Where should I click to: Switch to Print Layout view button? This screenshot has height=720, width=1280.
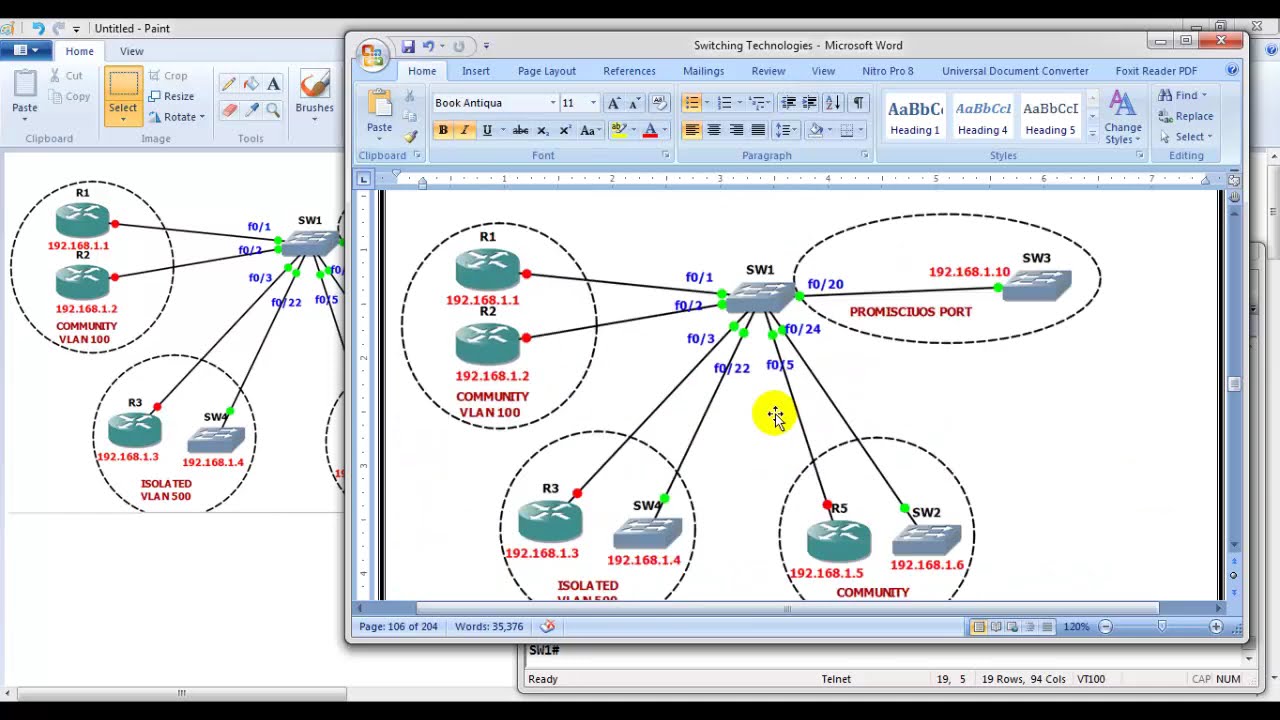[979, 626]
